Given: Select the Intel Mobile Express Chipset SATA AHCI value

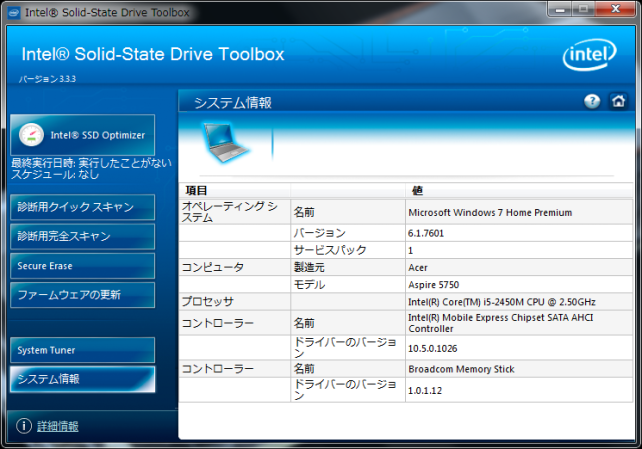Looking at the screenshot, I should click(x=501, y=323).
